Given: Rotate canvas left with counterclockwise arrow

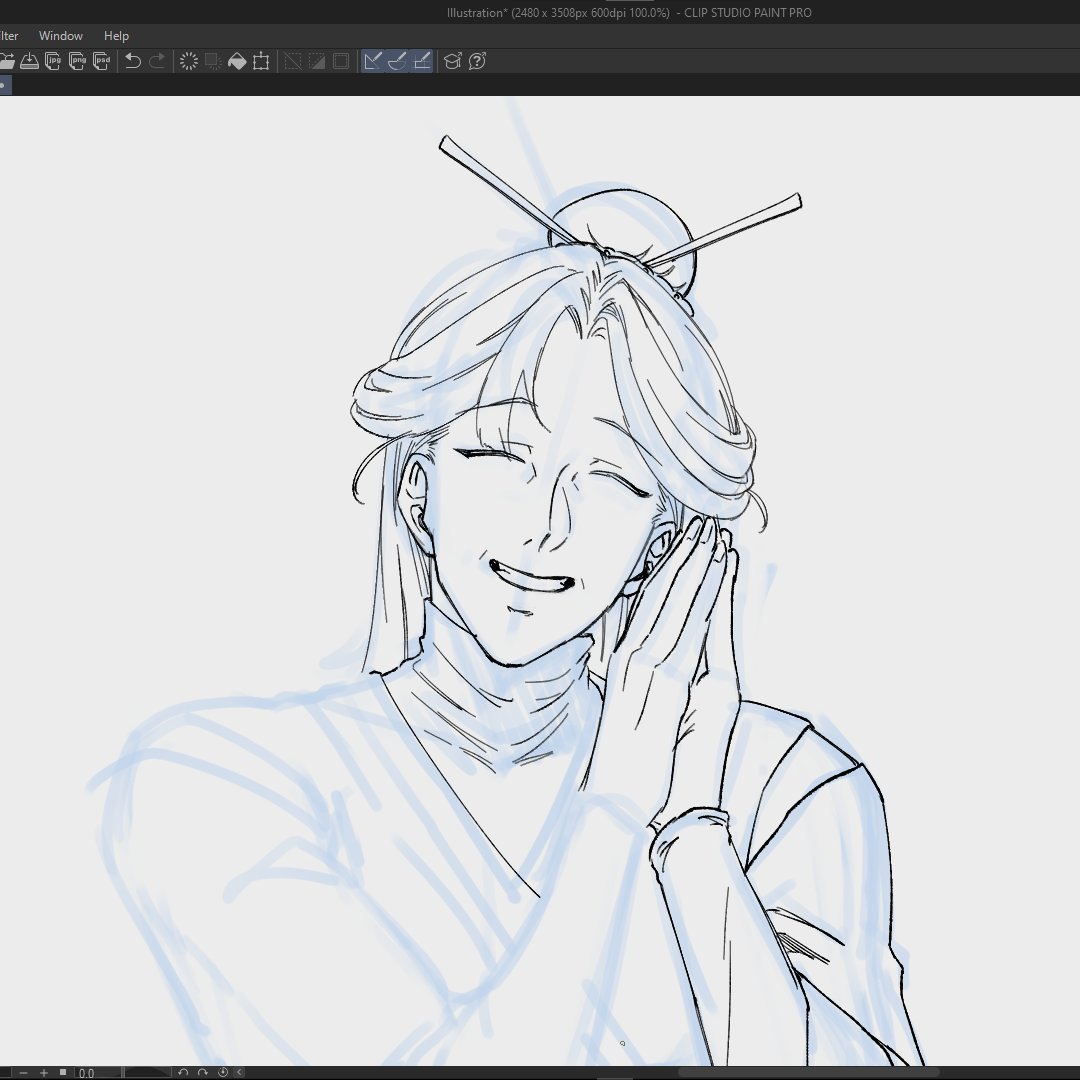Looking at the screenshot, I should 183,1072.
